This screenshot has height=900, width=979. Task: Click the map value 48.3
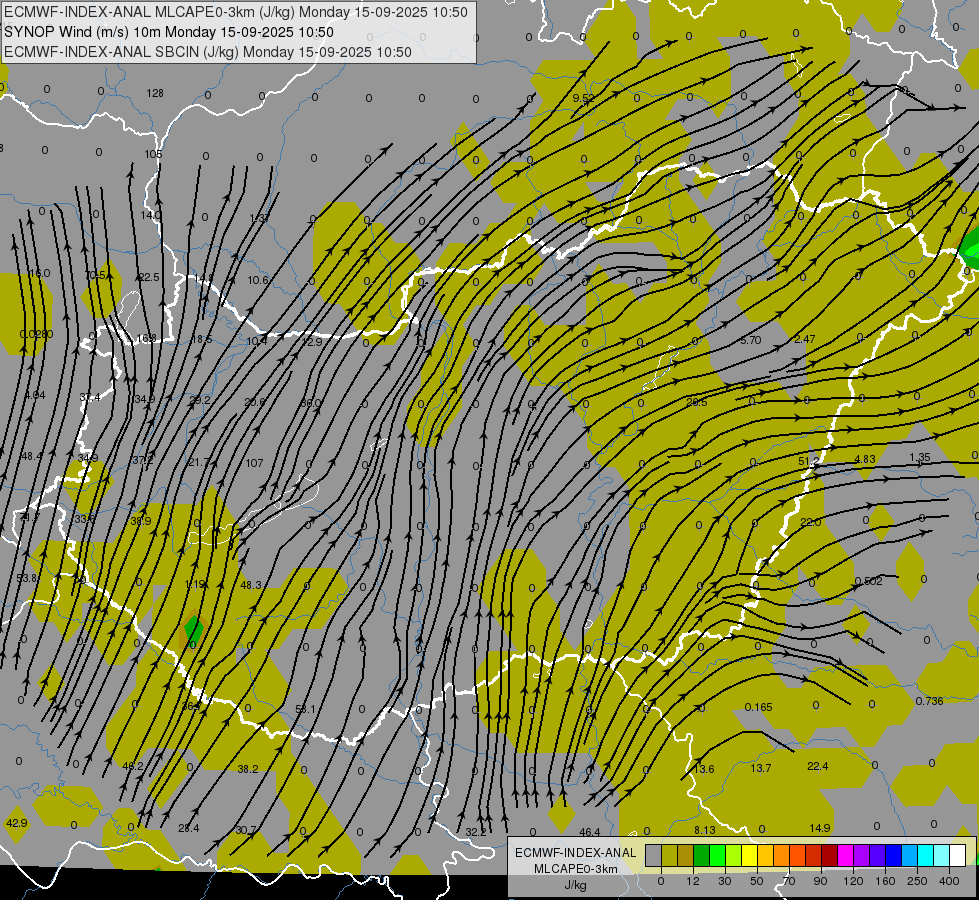251,585
